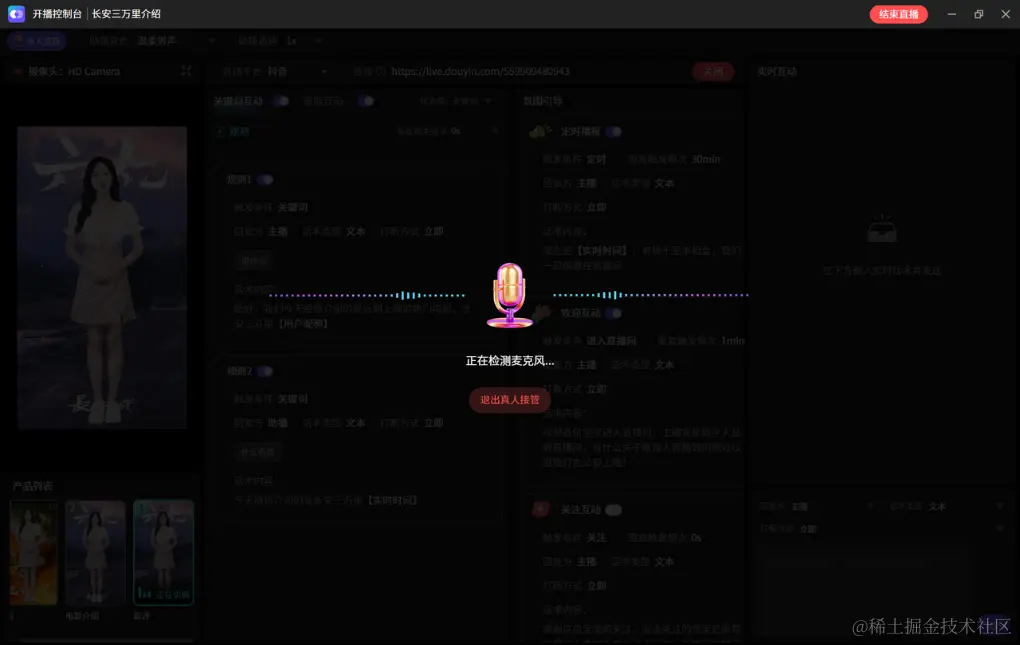Click the cloud icon beside 定时播报
The height and width of the screenshot is (645, 1020).
point(539,131)
